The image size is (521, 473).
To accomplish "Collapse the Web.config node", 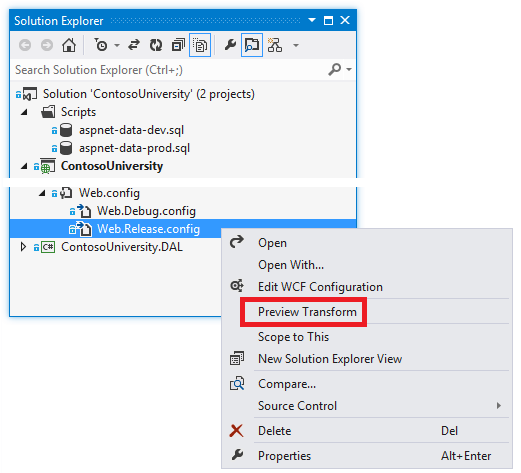I will pos(42,193).
